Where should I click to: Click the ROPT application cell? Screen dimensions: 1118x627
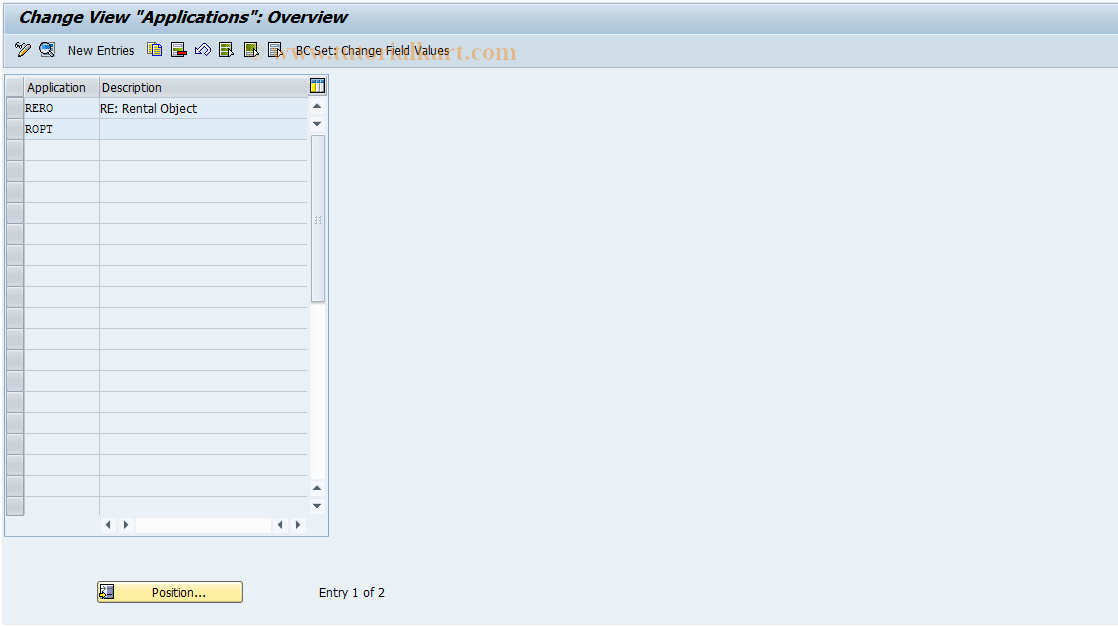(x=61, y=129)
